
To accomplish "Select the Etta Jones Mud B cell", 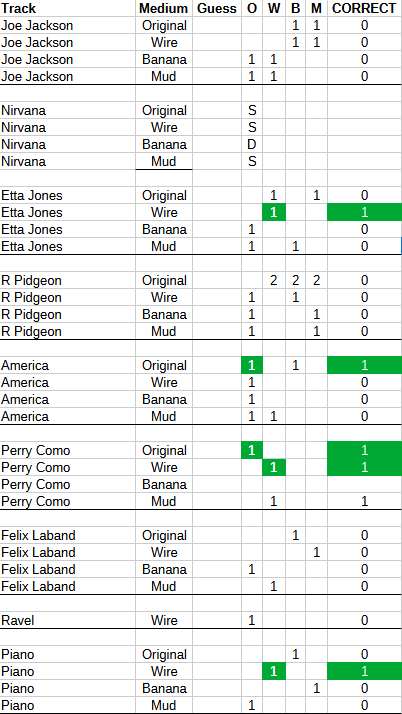I will pyautogui.click(x=295, y=246).
